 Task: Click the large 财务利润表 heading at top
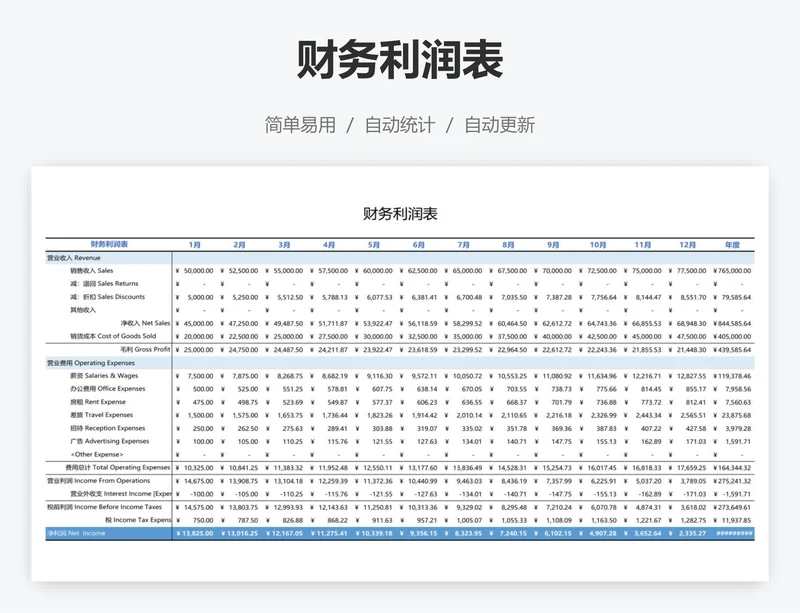pos(400,60)
